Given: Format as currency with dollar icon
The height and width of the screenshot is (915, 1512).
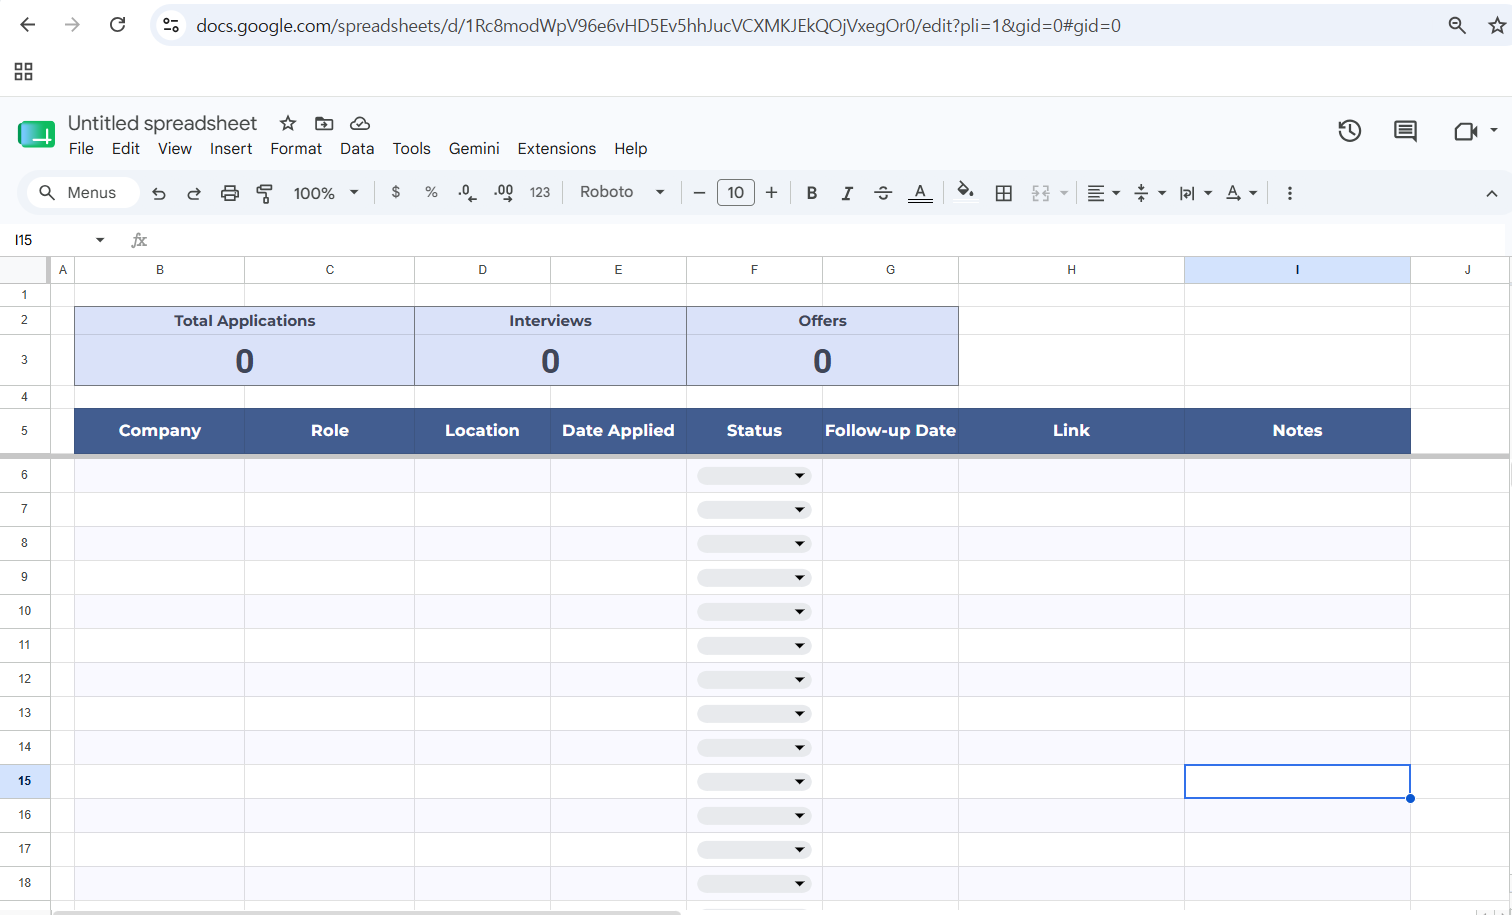Looking at the screenshot, I should pyautogui.click(x=396, y=192).
